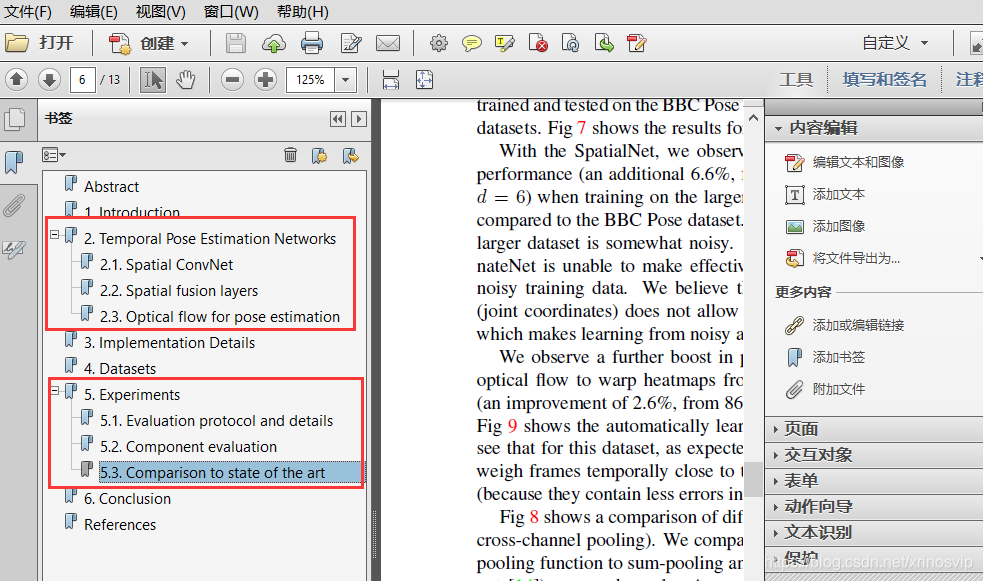Click the 打开 open file button
The width and height of the screenshot is (983, 581).
39,43
